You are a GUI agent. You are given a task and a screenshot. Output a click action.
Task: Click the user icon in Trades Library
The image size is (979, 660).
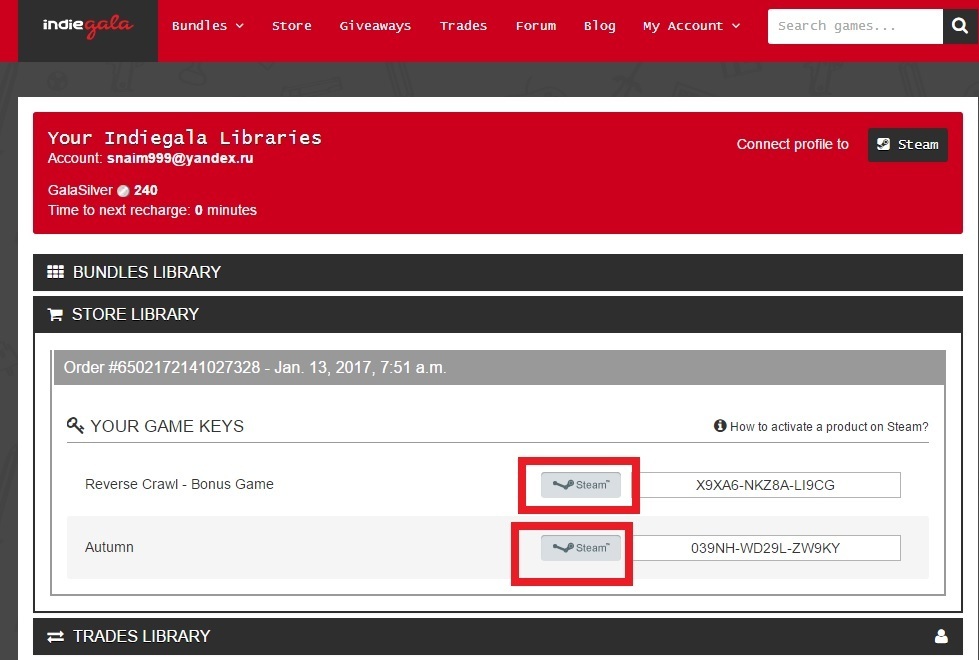(x=940, y=636)
